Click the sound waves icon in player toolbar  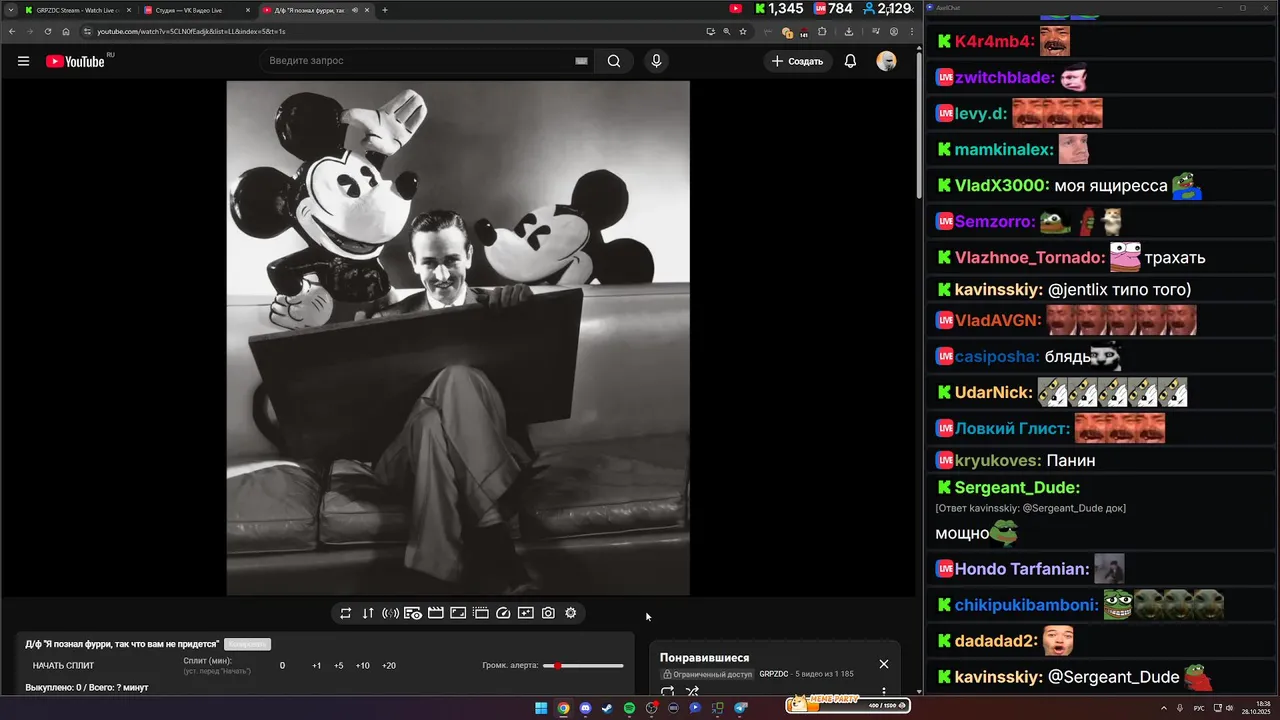[x=390, y=613]
